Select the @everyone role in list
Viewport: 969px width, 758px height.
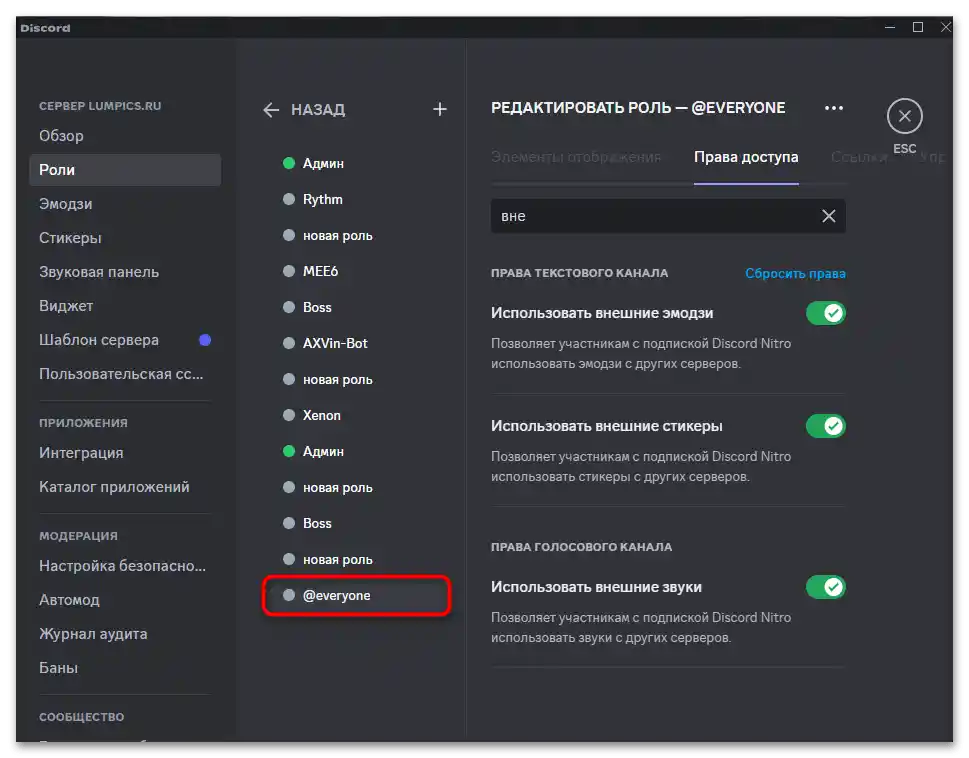click(x=337, y=596)
